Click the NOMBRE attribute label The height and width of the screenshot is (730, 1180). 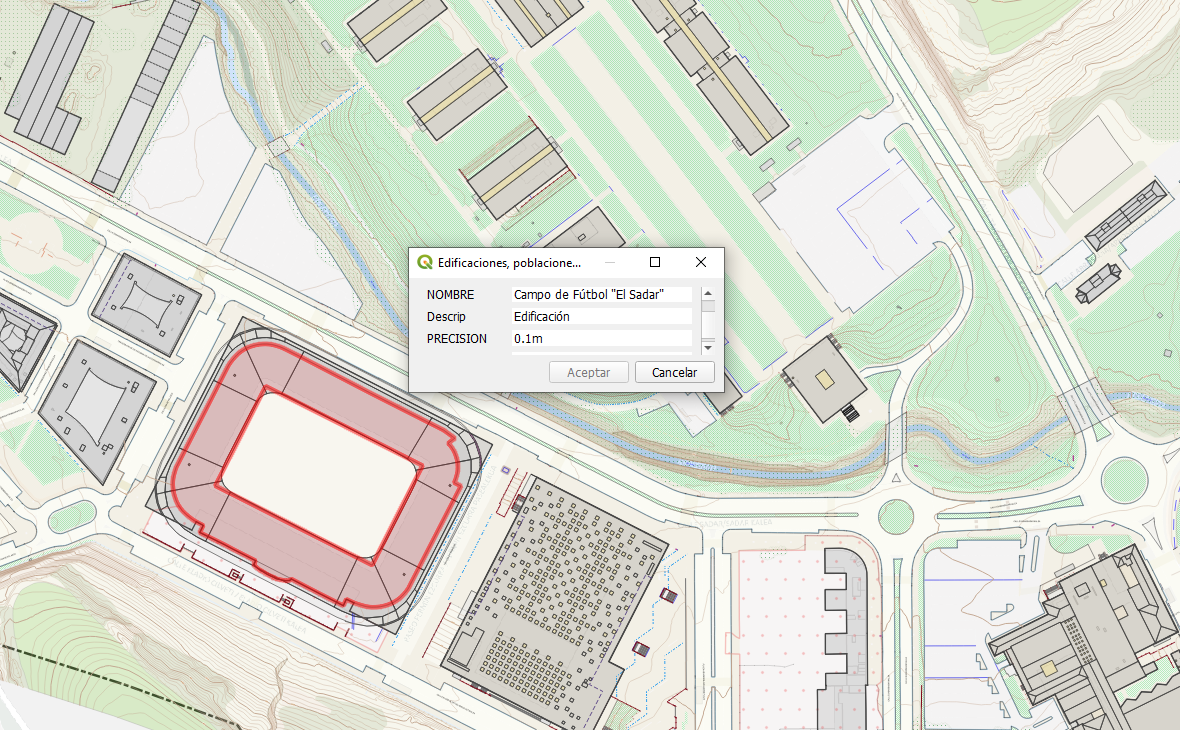[450, 295]
